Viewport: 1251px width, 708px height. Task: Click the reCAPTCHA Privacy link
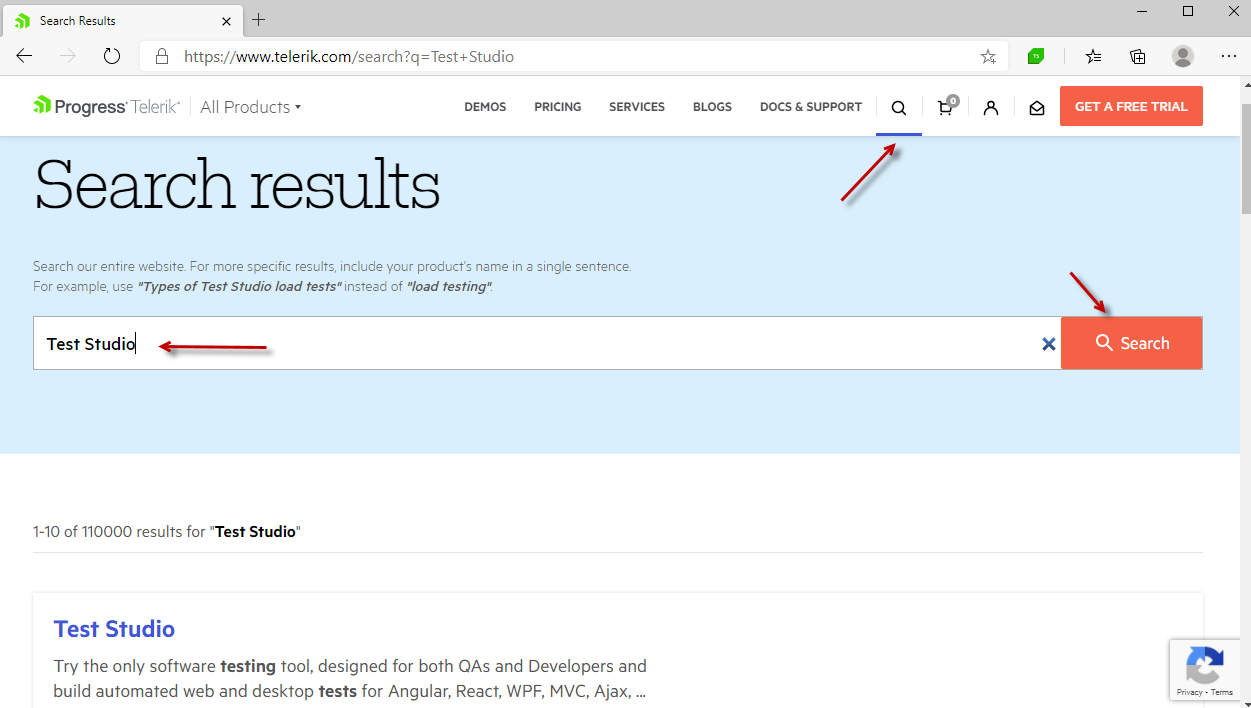pyautogui.click(x=1189, y=692)
